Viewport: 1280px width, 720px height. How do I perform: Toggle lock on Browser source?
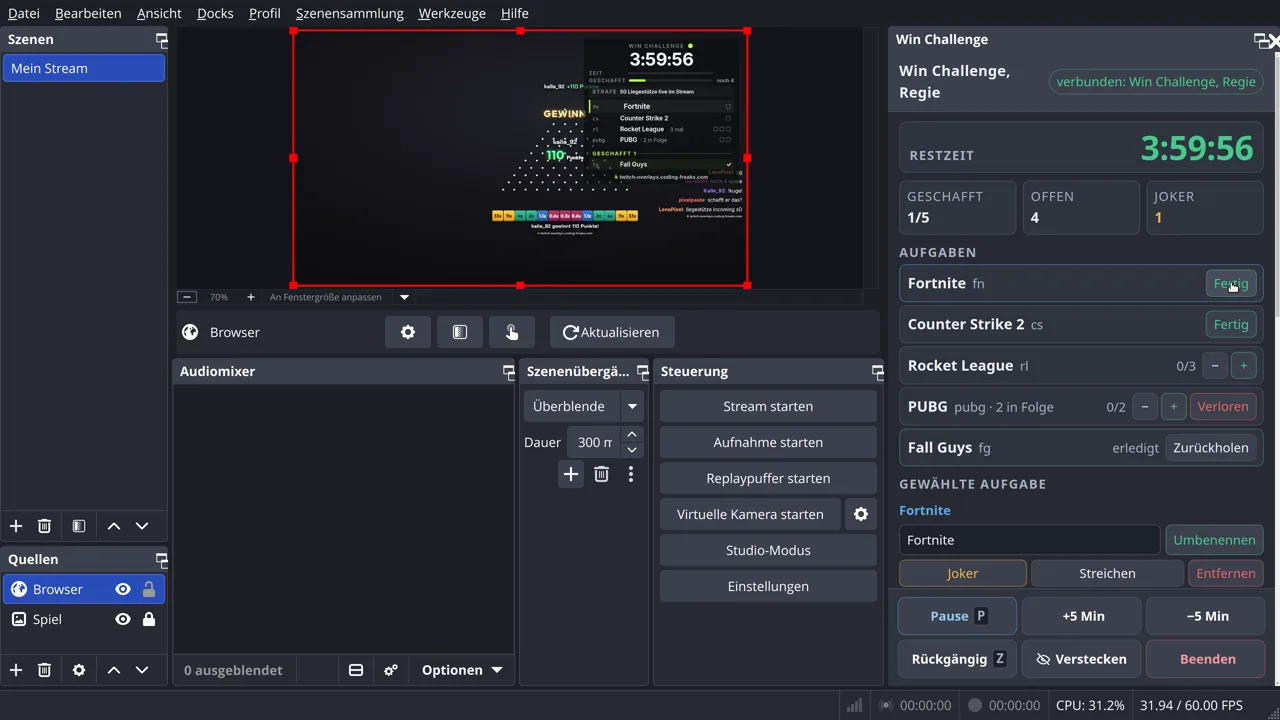pos(149,589)
